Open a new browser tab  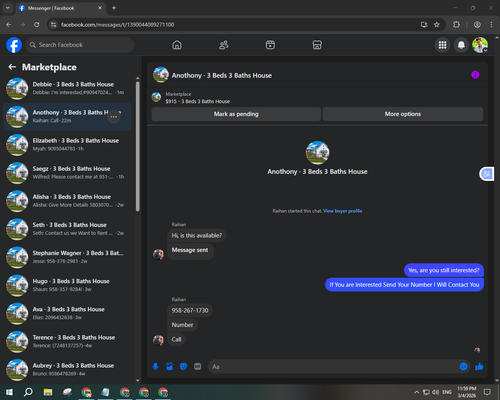pyautogui.click(x=114, y=8)
